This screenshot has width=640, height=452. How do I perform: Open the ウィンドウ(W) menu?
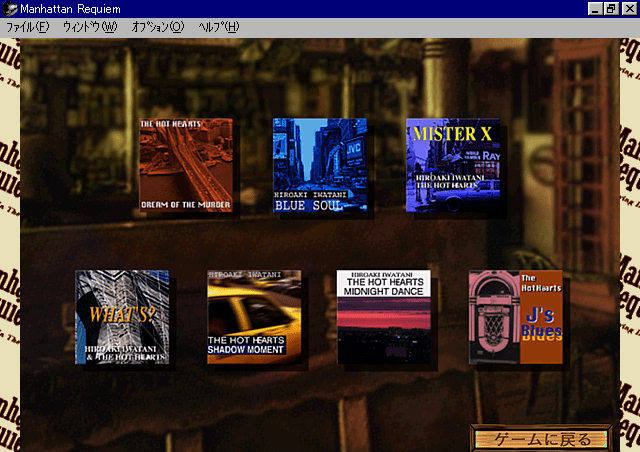point(89,26)
